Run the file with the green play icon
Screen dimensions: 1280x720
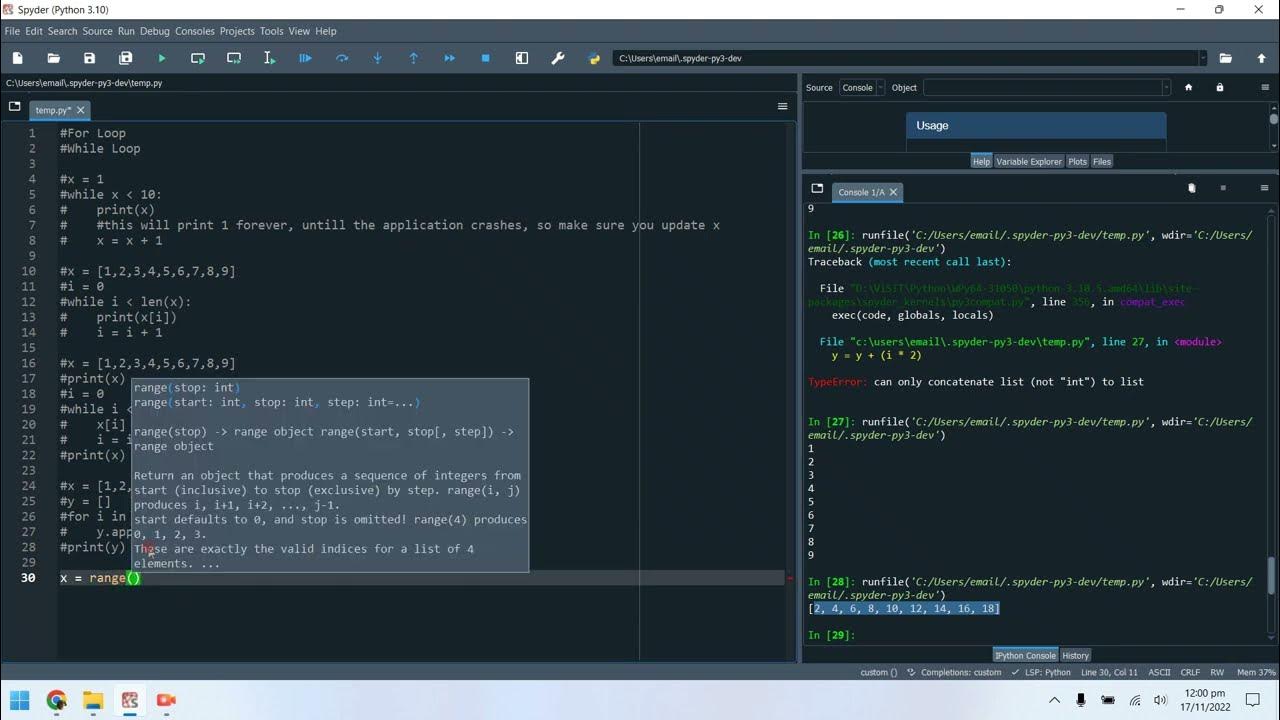point(162,58)
